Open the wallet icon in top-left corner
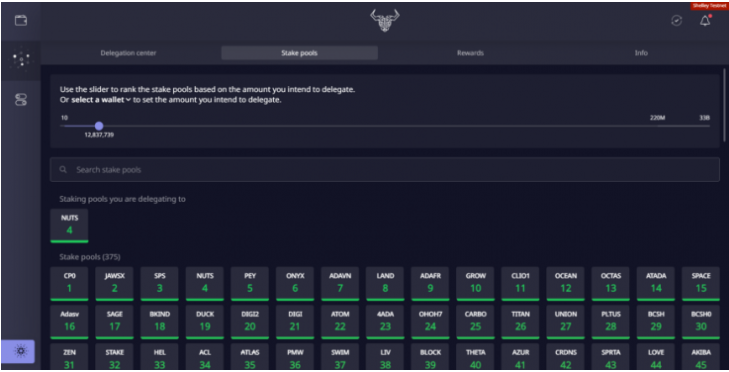This screenshot has height=372, width=729. (21, 20)
